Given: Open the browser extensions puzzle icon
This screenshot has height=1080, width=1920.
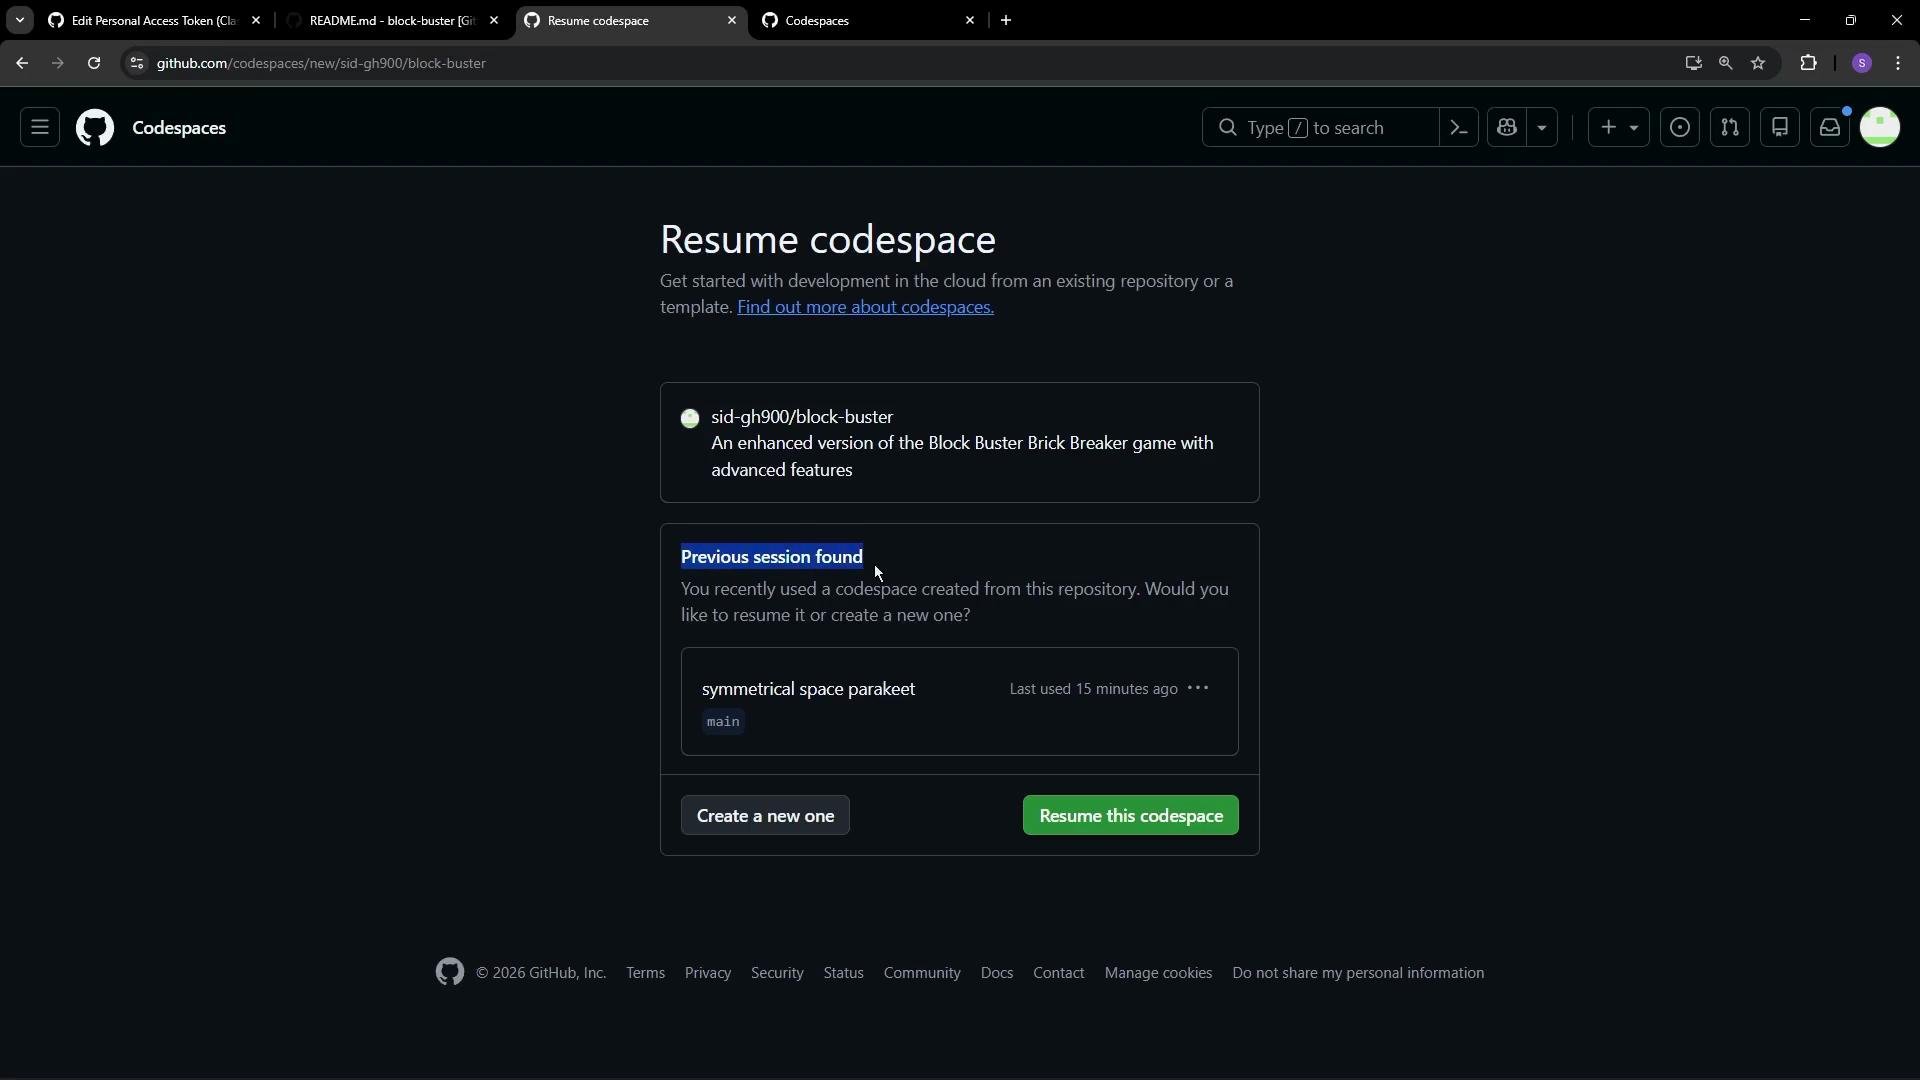Looking at the screenshot, I should click(1809, 63).
